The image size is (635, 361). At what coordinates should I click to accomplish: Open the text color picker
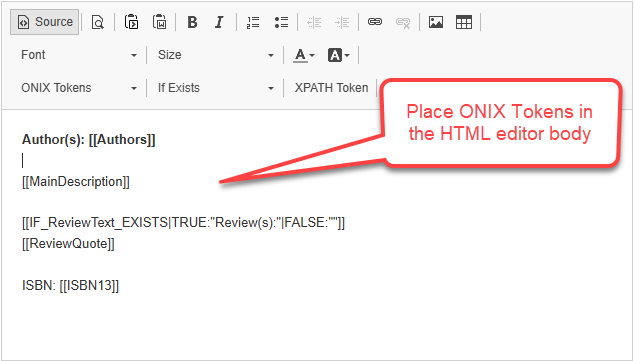tap(304, 55)
